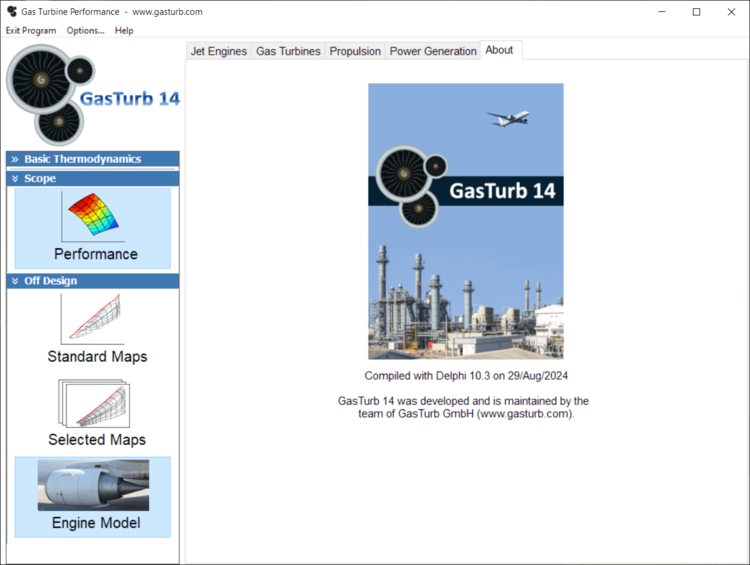Open the Gas Turbines tab
This screenshot has width=750, height=565.
pyautogui.click(x=288, y=51)
